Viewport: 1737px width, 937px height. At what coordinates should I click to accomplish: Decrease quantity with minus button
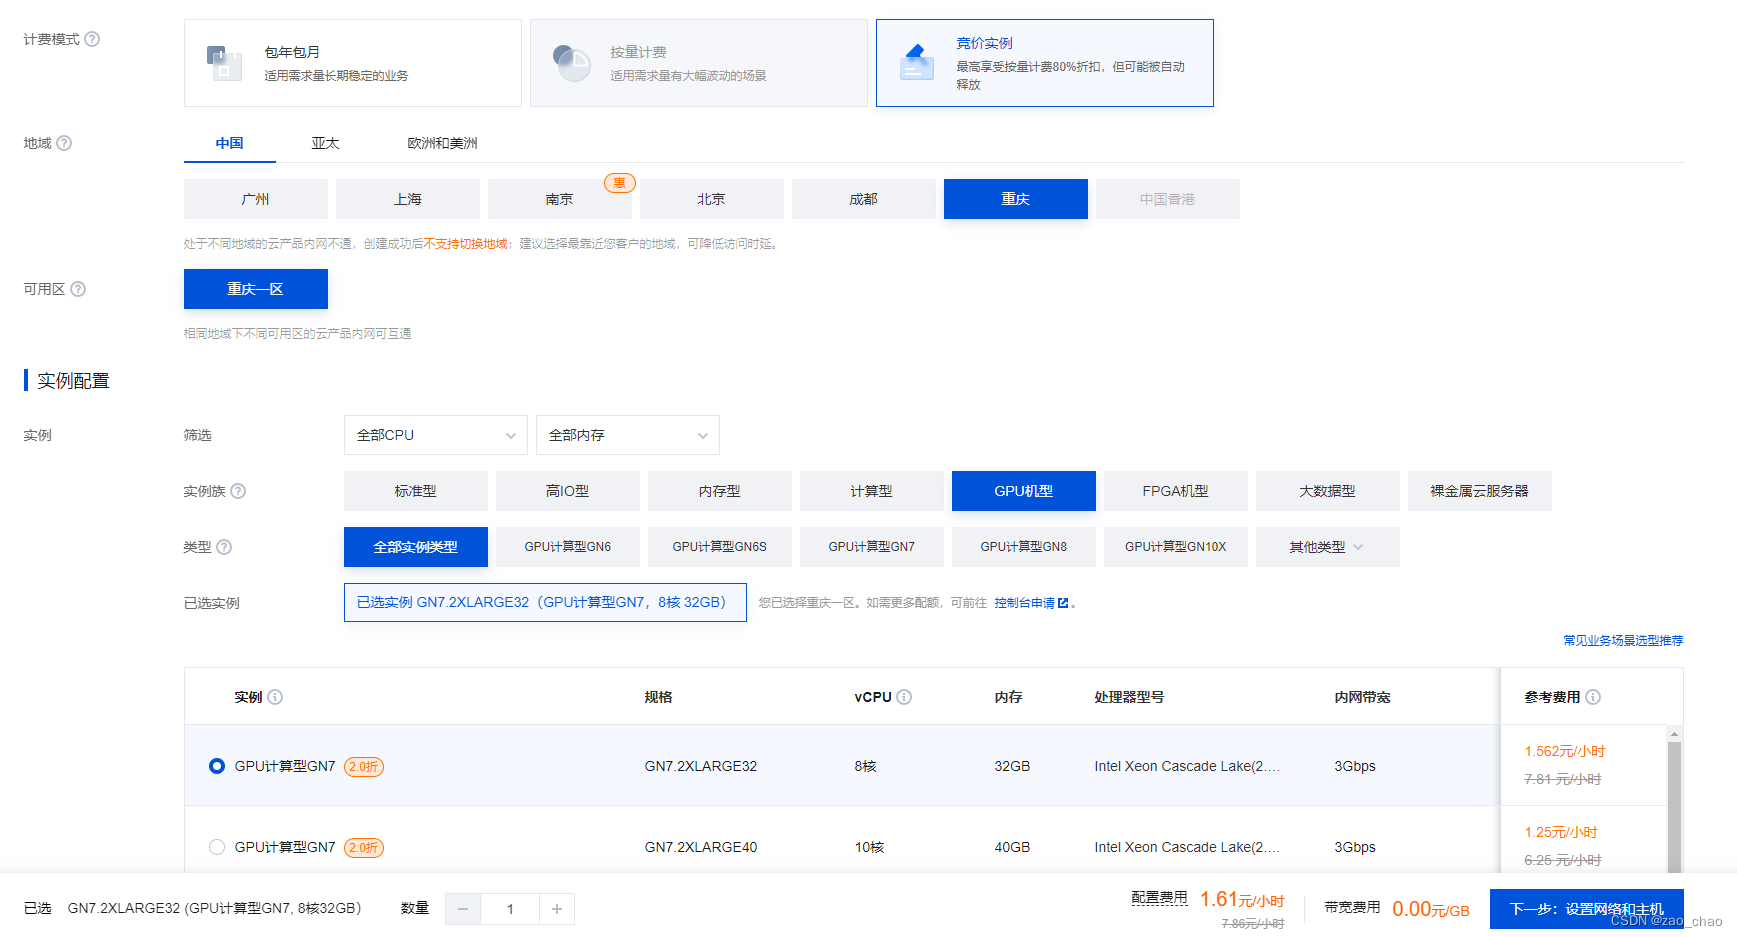pyautogui.click(x=463, y=909)
